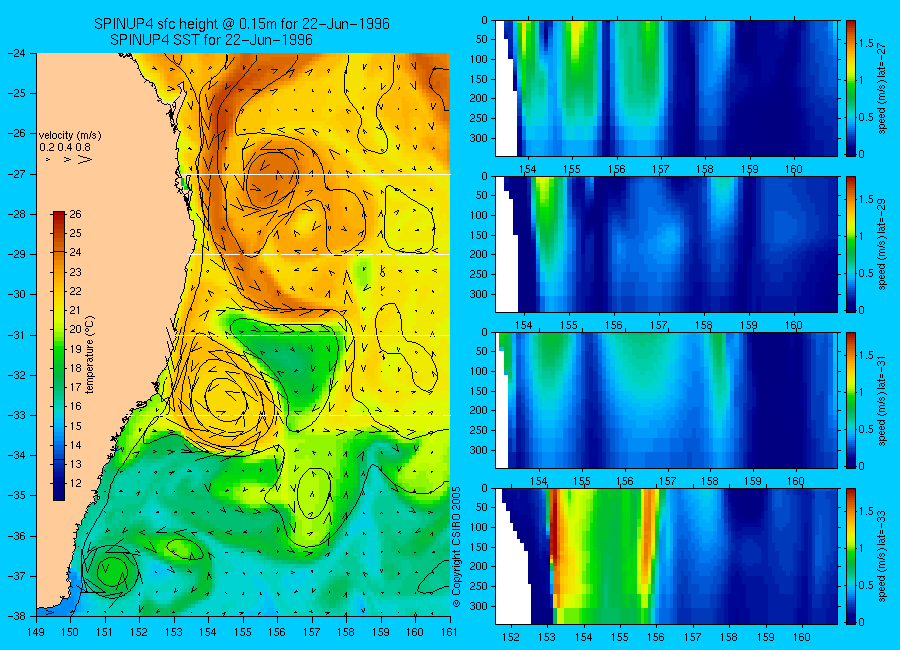Click the speed colorbar for lat=-33
Image resolution: width=900 pixels, height=650 pixels.
tap(851, 556)
